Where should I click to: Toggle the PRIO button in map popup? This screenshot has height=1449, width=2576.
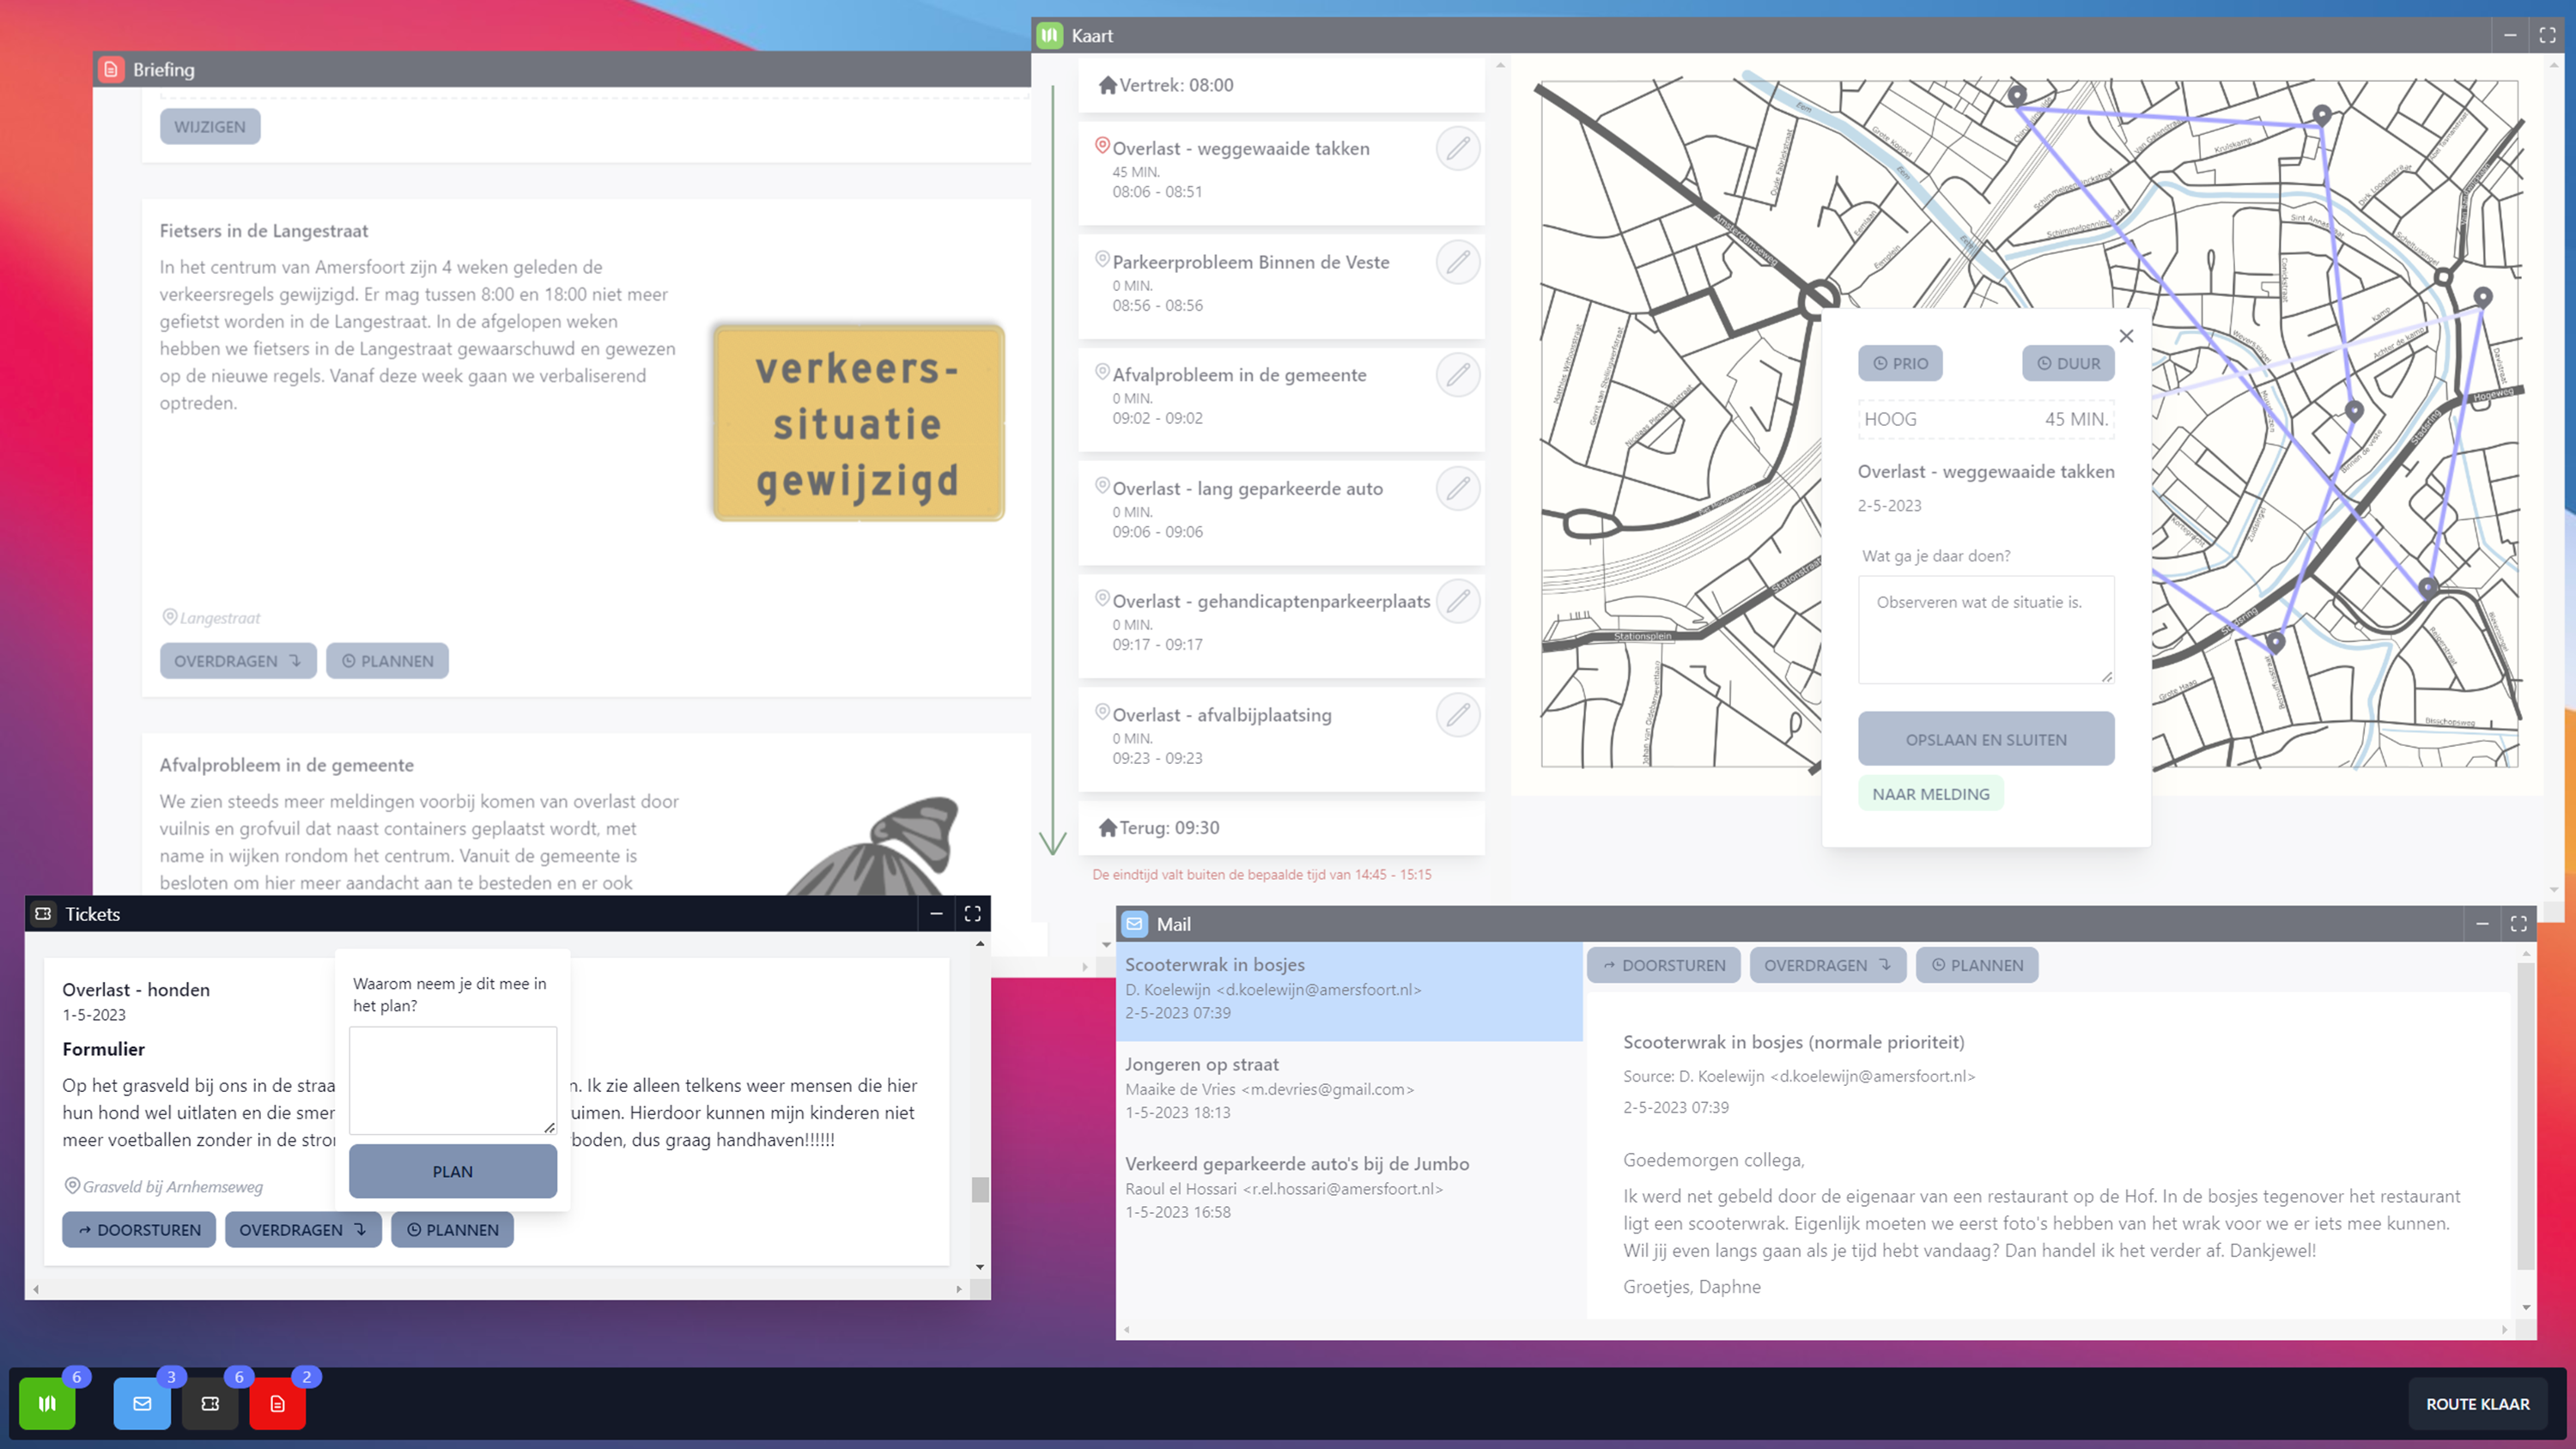pos(1900,363)
